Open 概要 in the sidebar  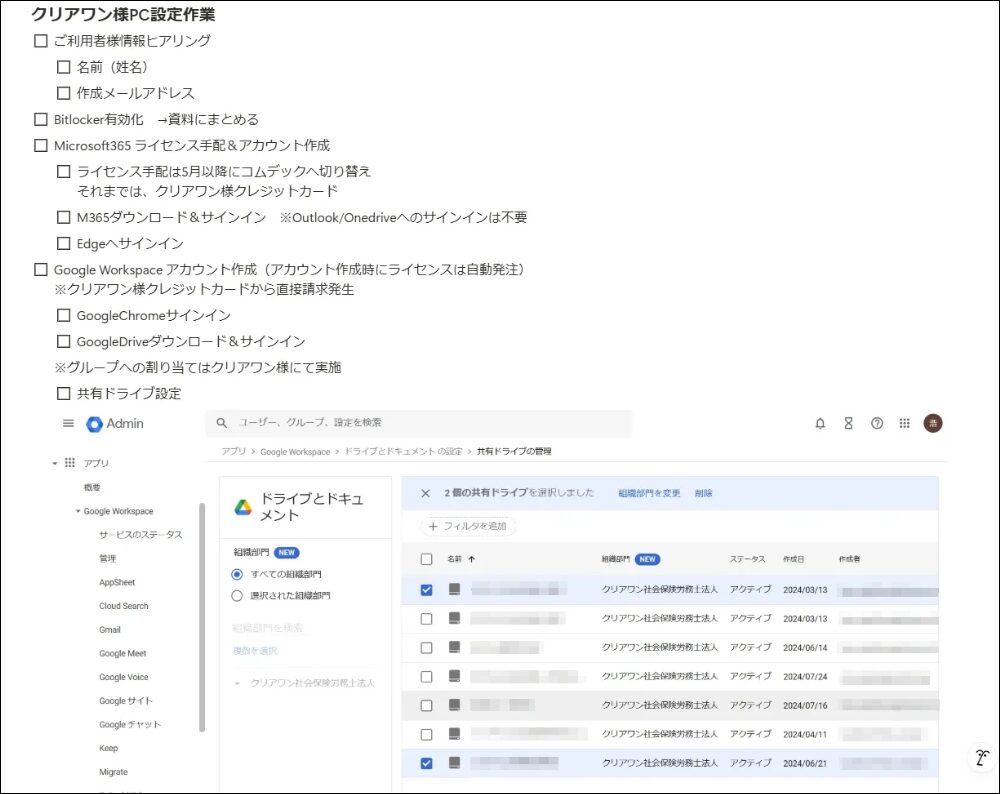pos(92,487)
